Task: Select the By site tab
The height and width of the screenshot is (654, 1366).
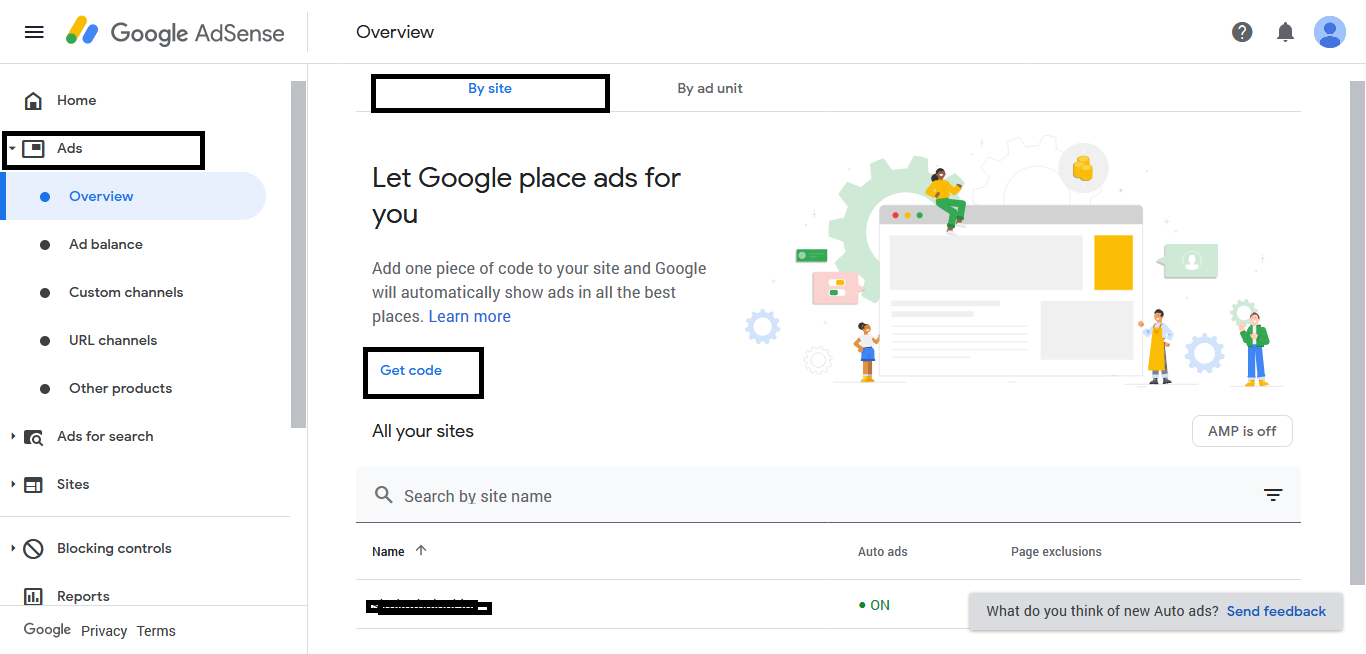Action: pyautogui.click(x=490, y=89)
